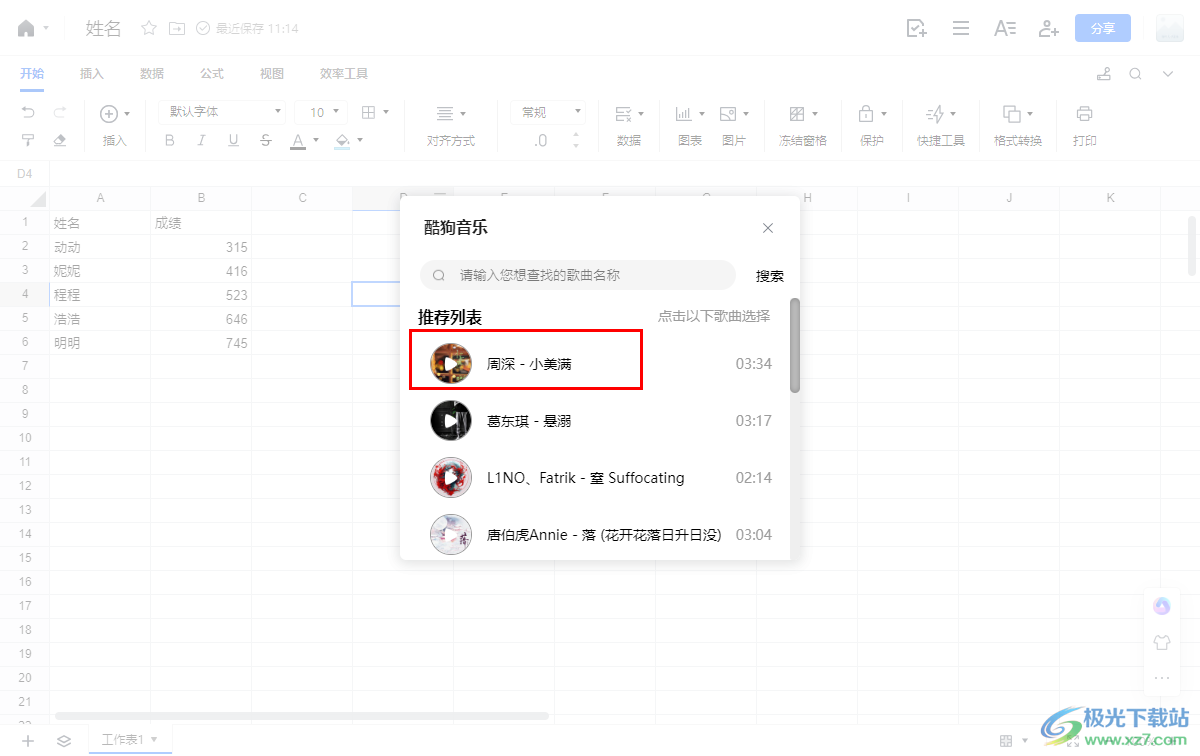Go to the home page icon
Image resolution: width=1200 pixels, height=756 pixels.
26,28
